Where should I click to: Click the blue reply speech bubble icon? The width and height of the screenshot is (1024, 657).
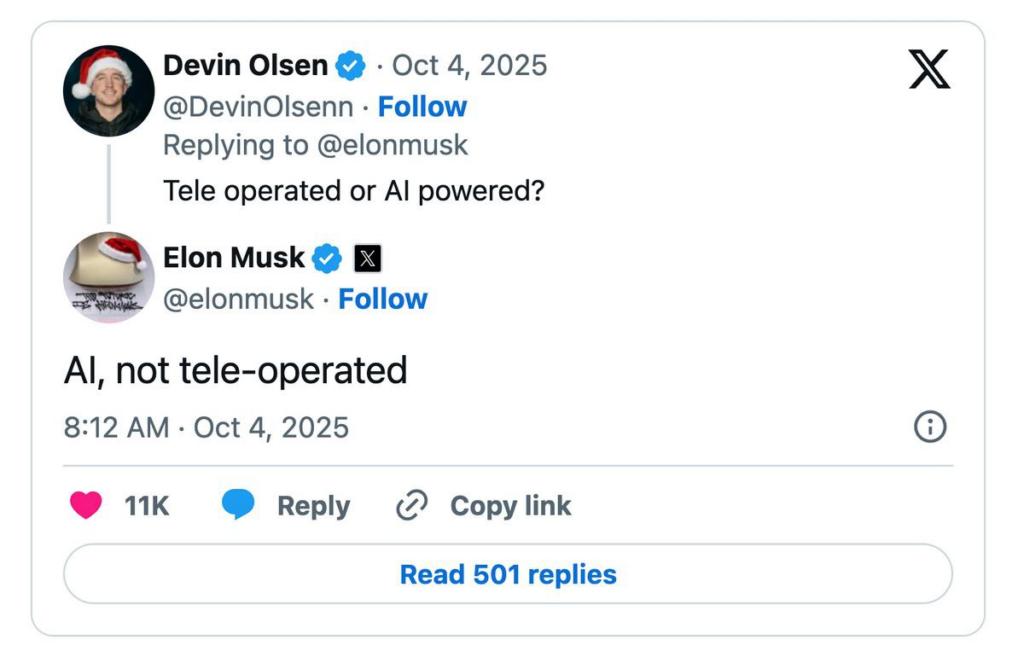[x=238, y=506]
